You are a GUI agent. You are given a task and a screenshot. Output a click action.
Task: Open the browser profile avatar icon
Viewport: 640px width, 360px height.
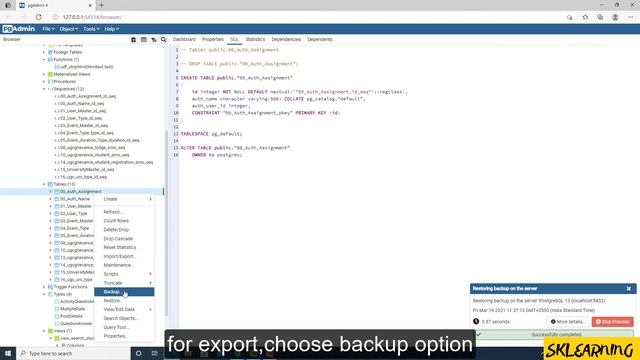click(616, 17)
